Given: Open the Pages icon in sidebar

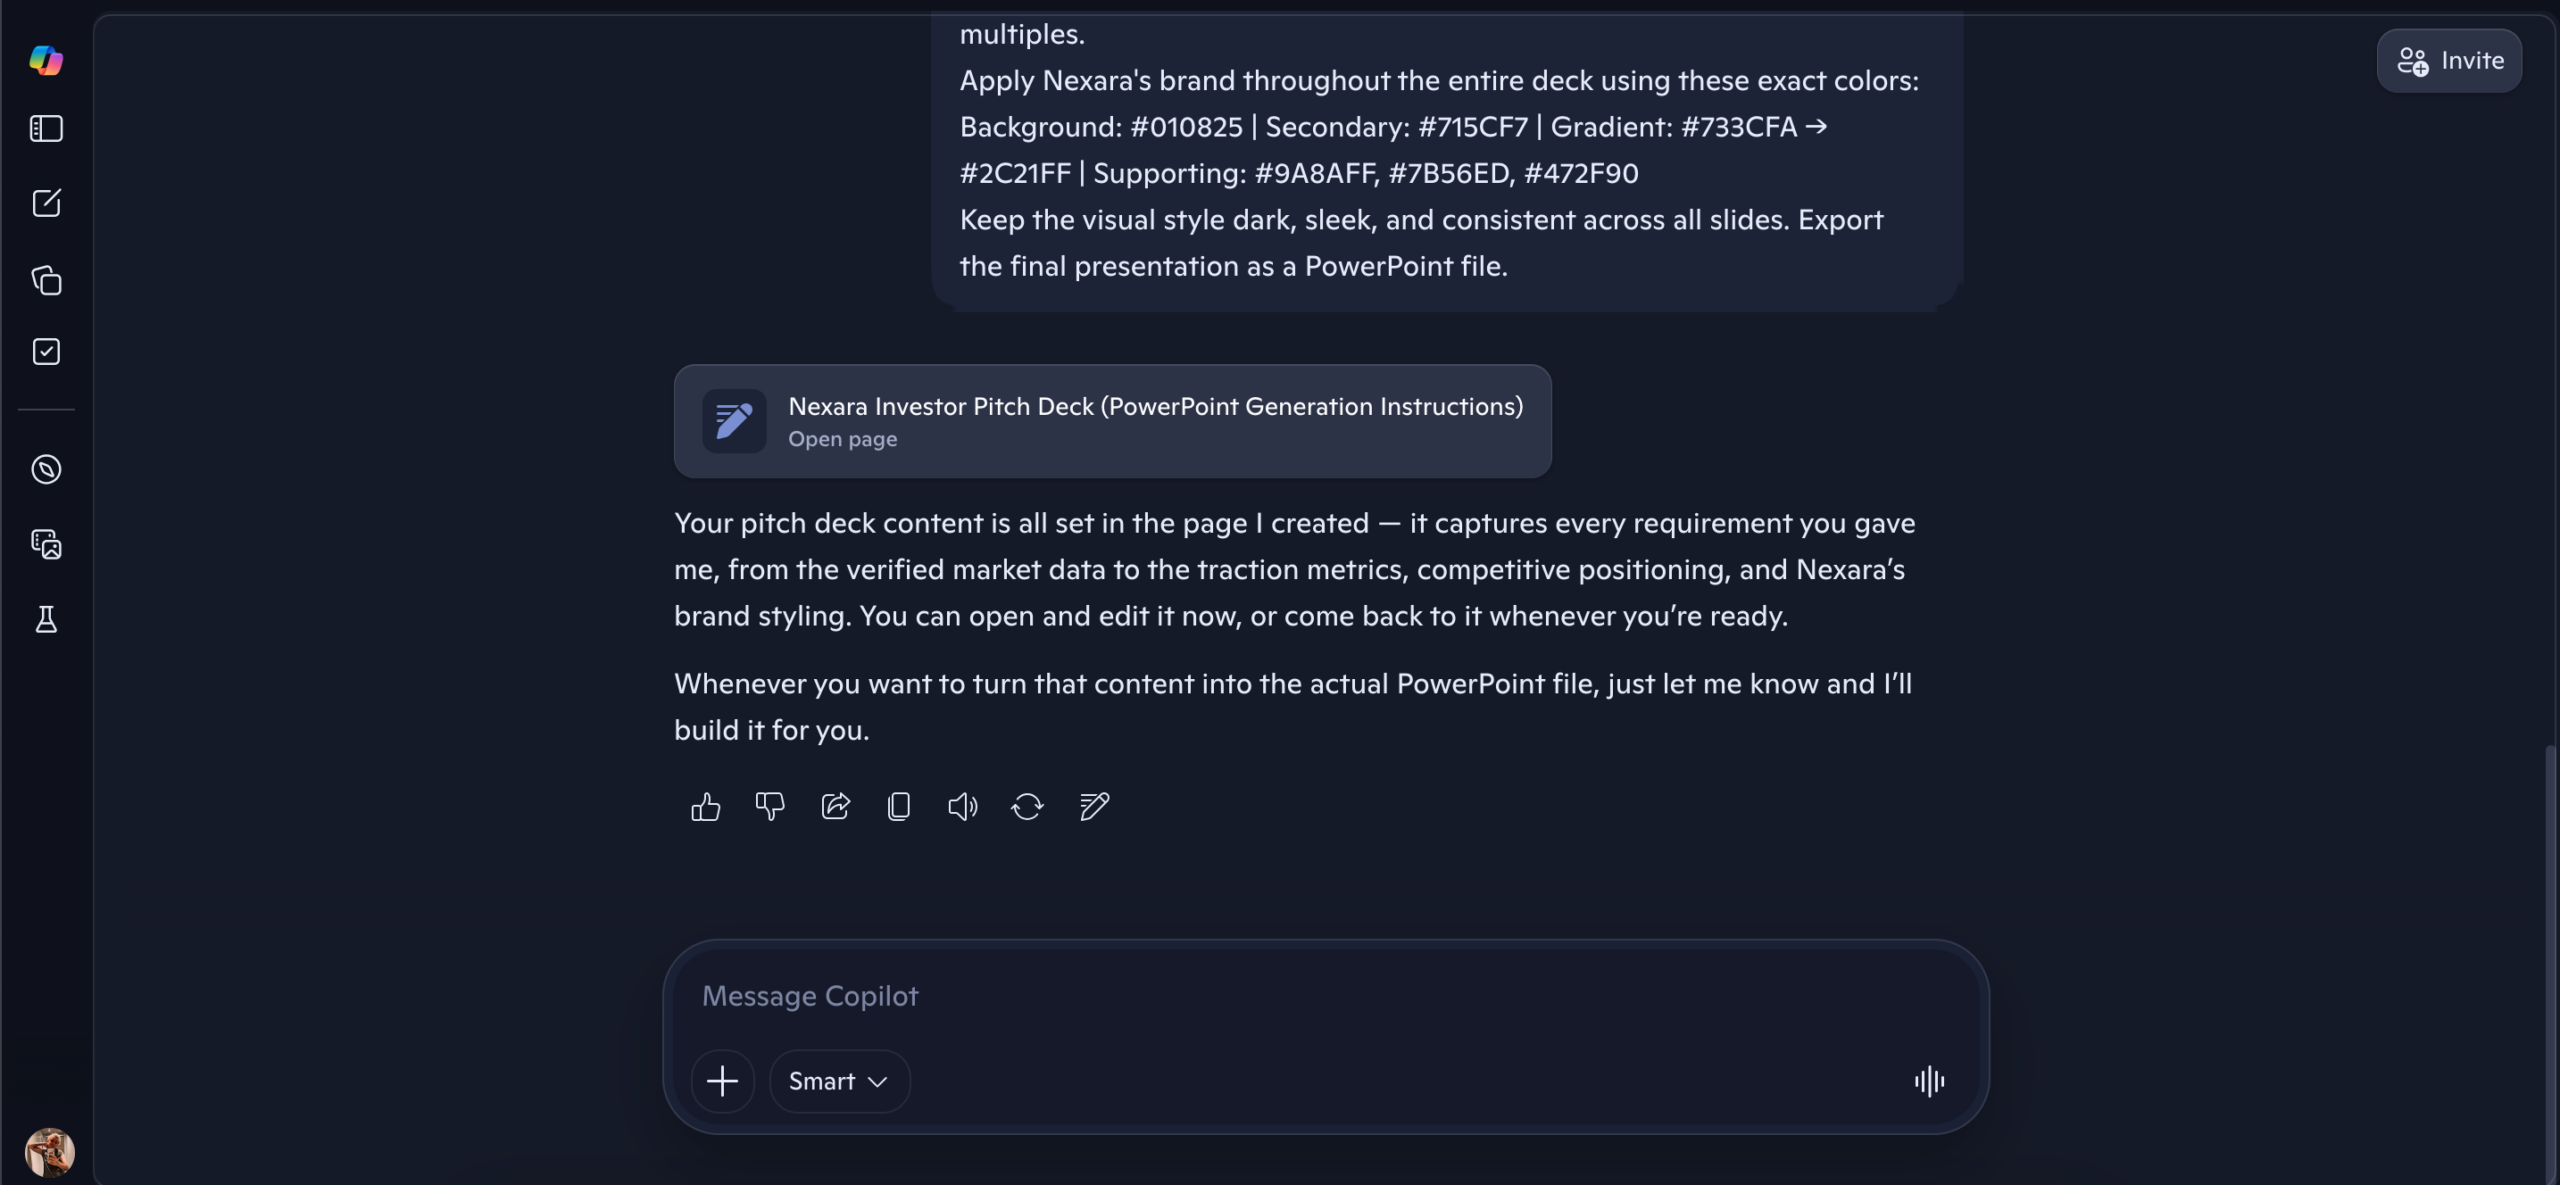Looking at the screenshot, I should (x=46, y=280).
